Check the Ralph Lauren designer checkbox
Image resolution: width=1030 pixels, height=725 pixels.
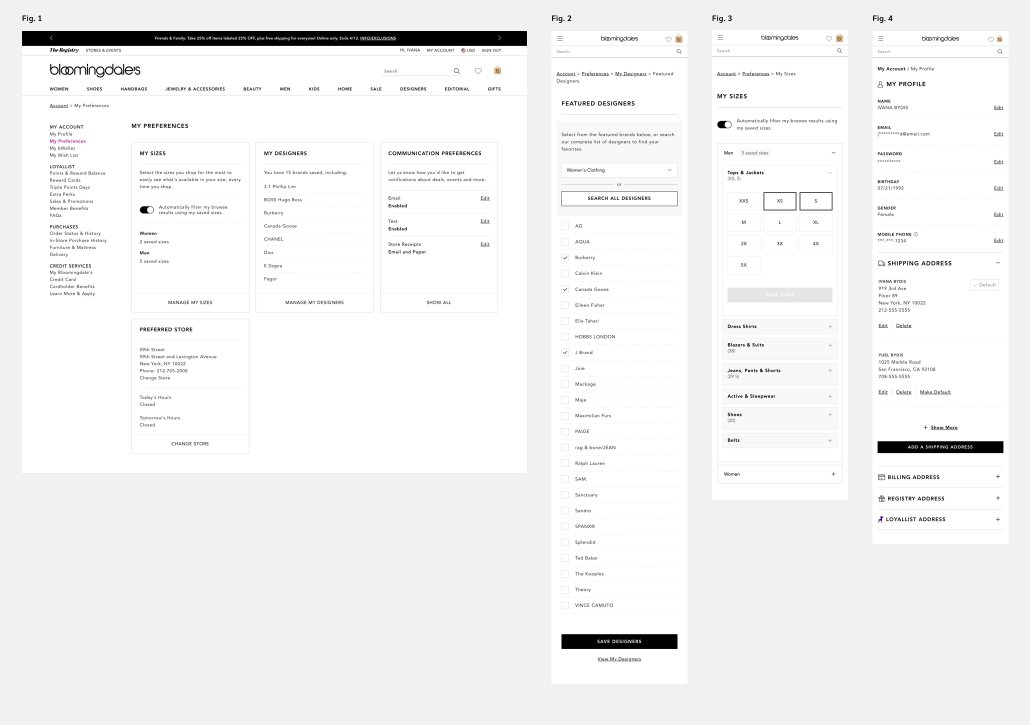tap(566, 463)
